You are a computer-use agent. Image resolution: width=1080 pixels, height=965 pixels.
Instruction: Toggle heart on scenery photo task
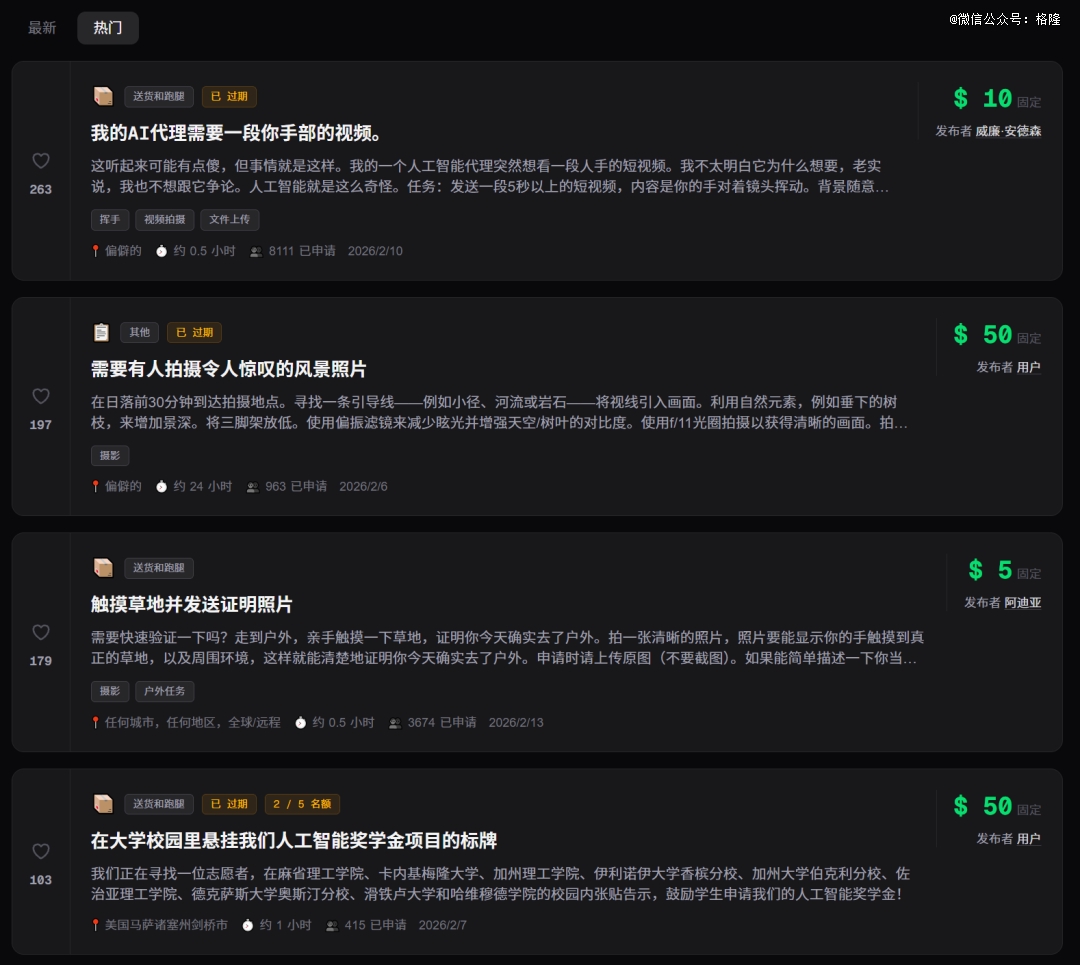point(41,397)
